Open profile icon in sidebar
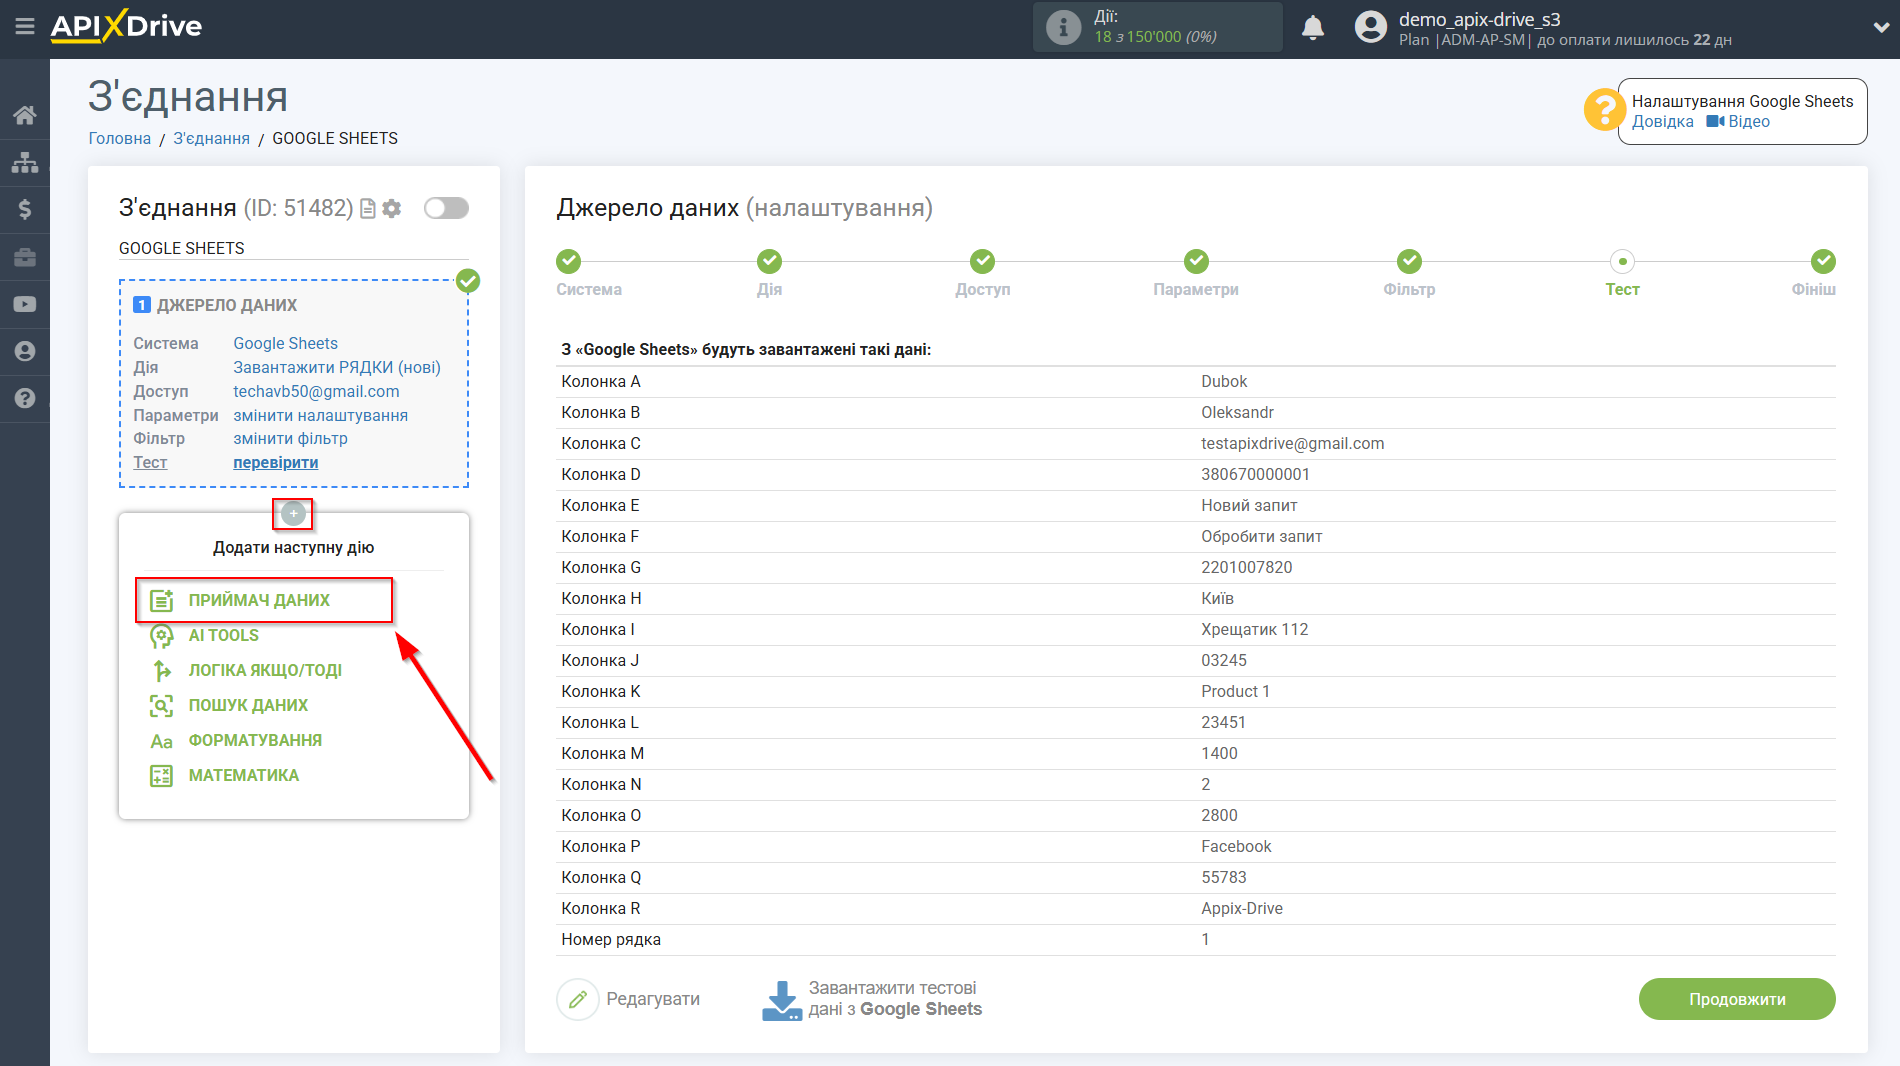This screenshot has width=1900, height=1066. (x=25, y=351)
